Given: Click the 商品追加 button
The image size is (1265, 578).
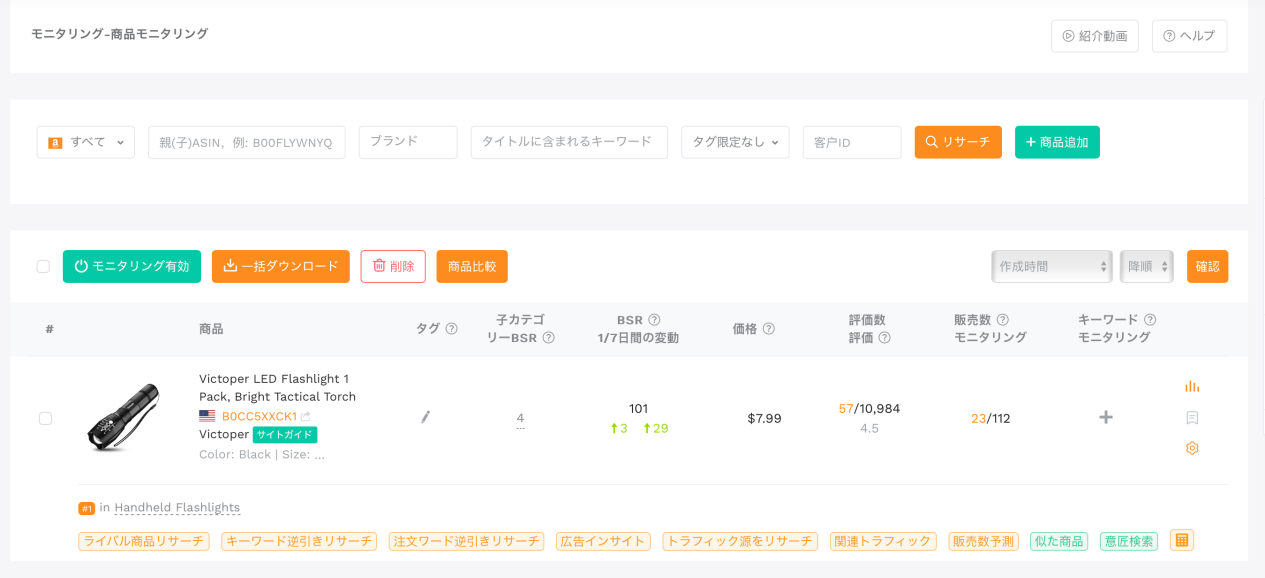Looking at the screenshot, I should point(1057,142).
